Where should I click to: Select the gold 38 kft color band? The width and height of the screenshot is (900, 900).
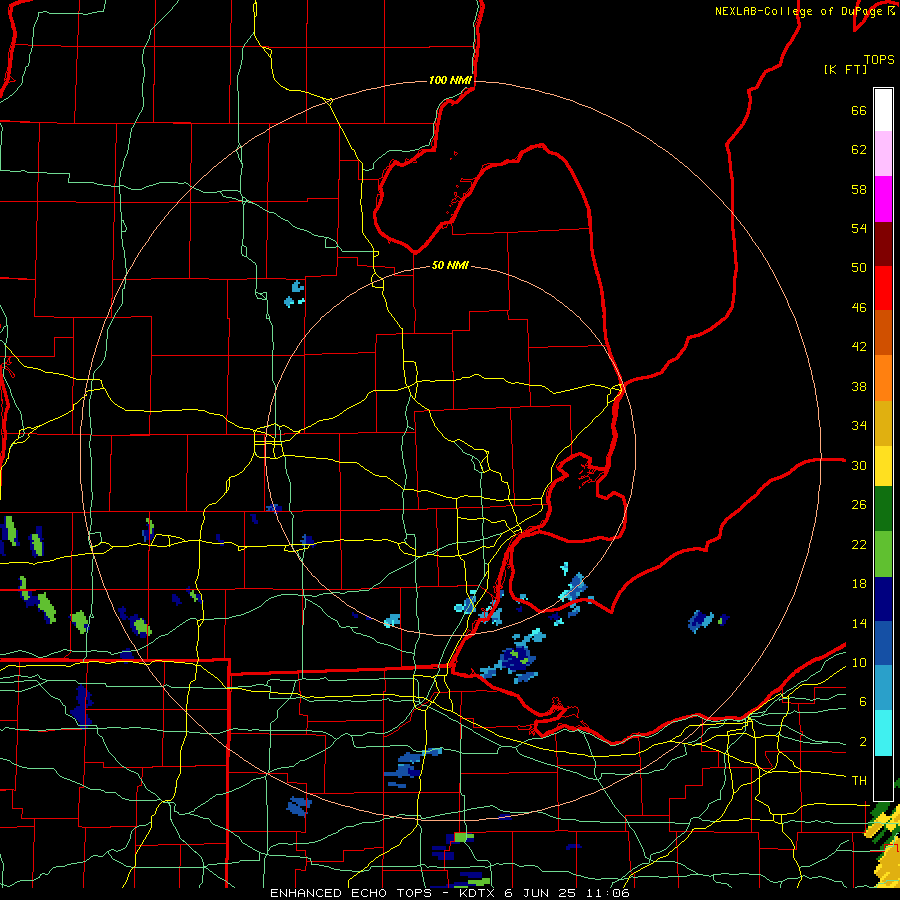(x=883, y=423)
